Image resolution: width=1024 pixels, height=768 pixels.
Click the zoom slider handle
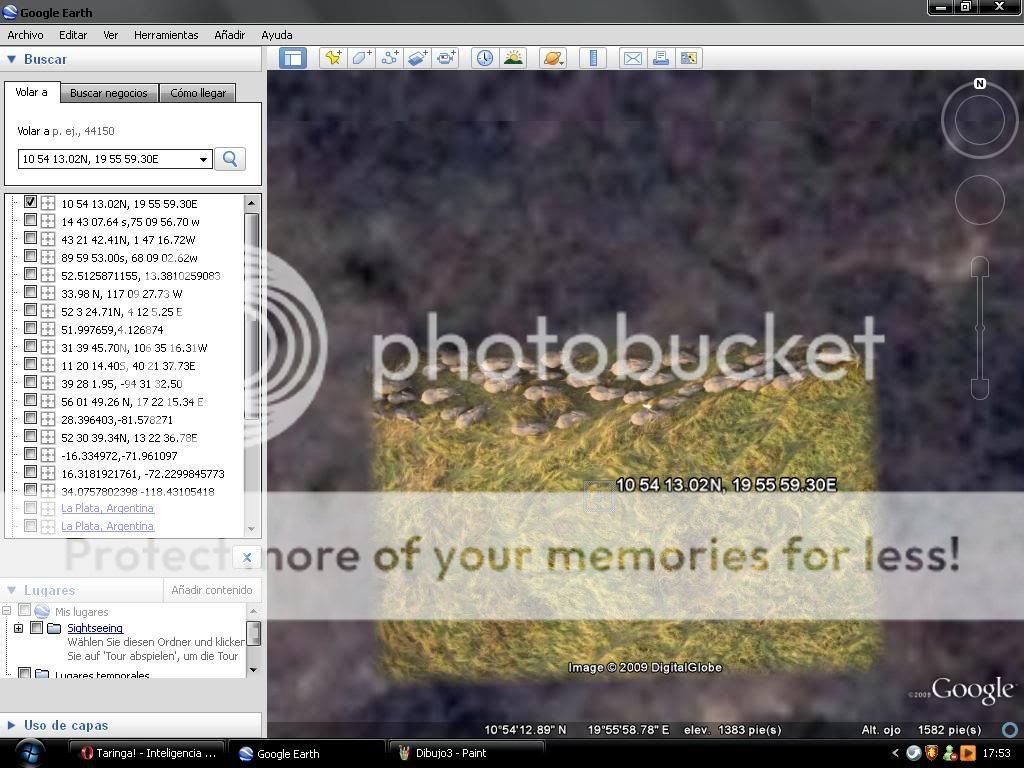click(x=980, y=328)
